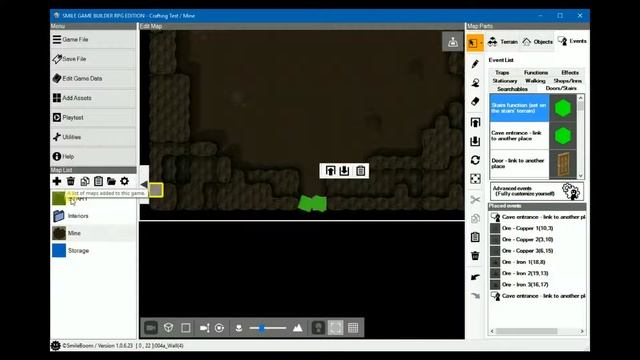Delete map using Map List trash icon
This screenshot has width=640, height=360.
point(71,181)
